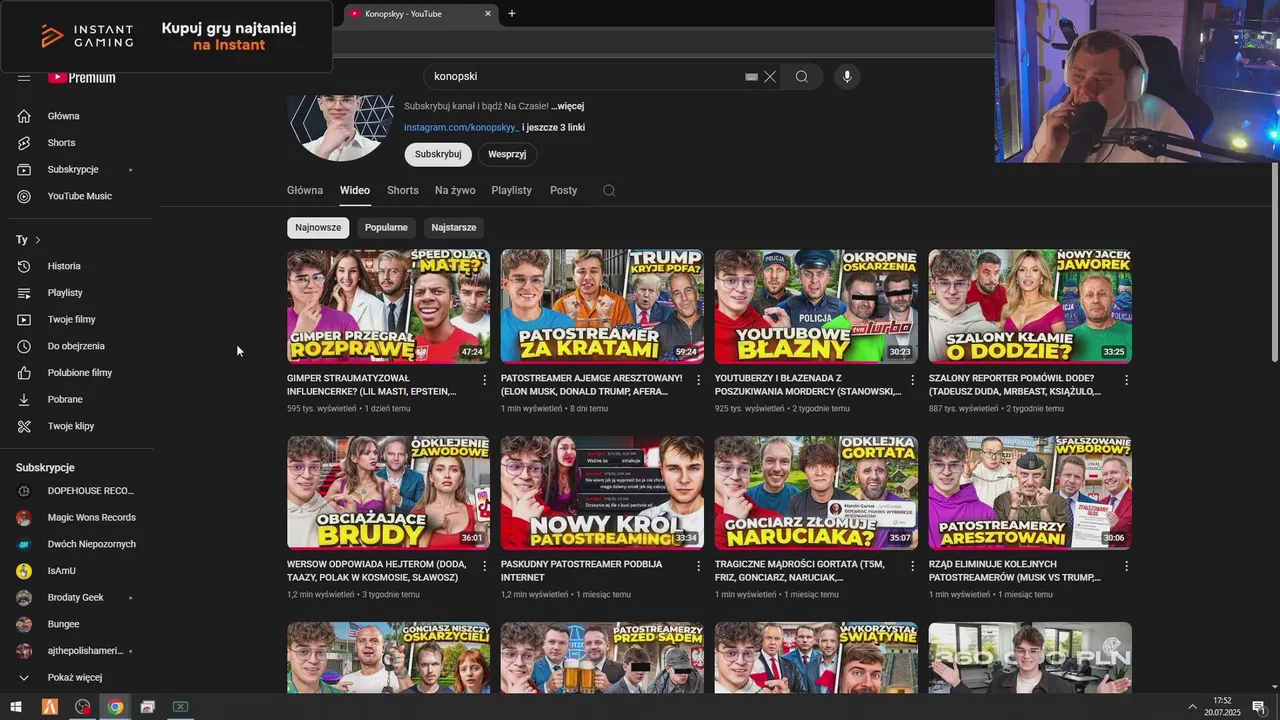
Task: Open Posty channel tab
Action: pyautogui.click(x=564, y=190)
